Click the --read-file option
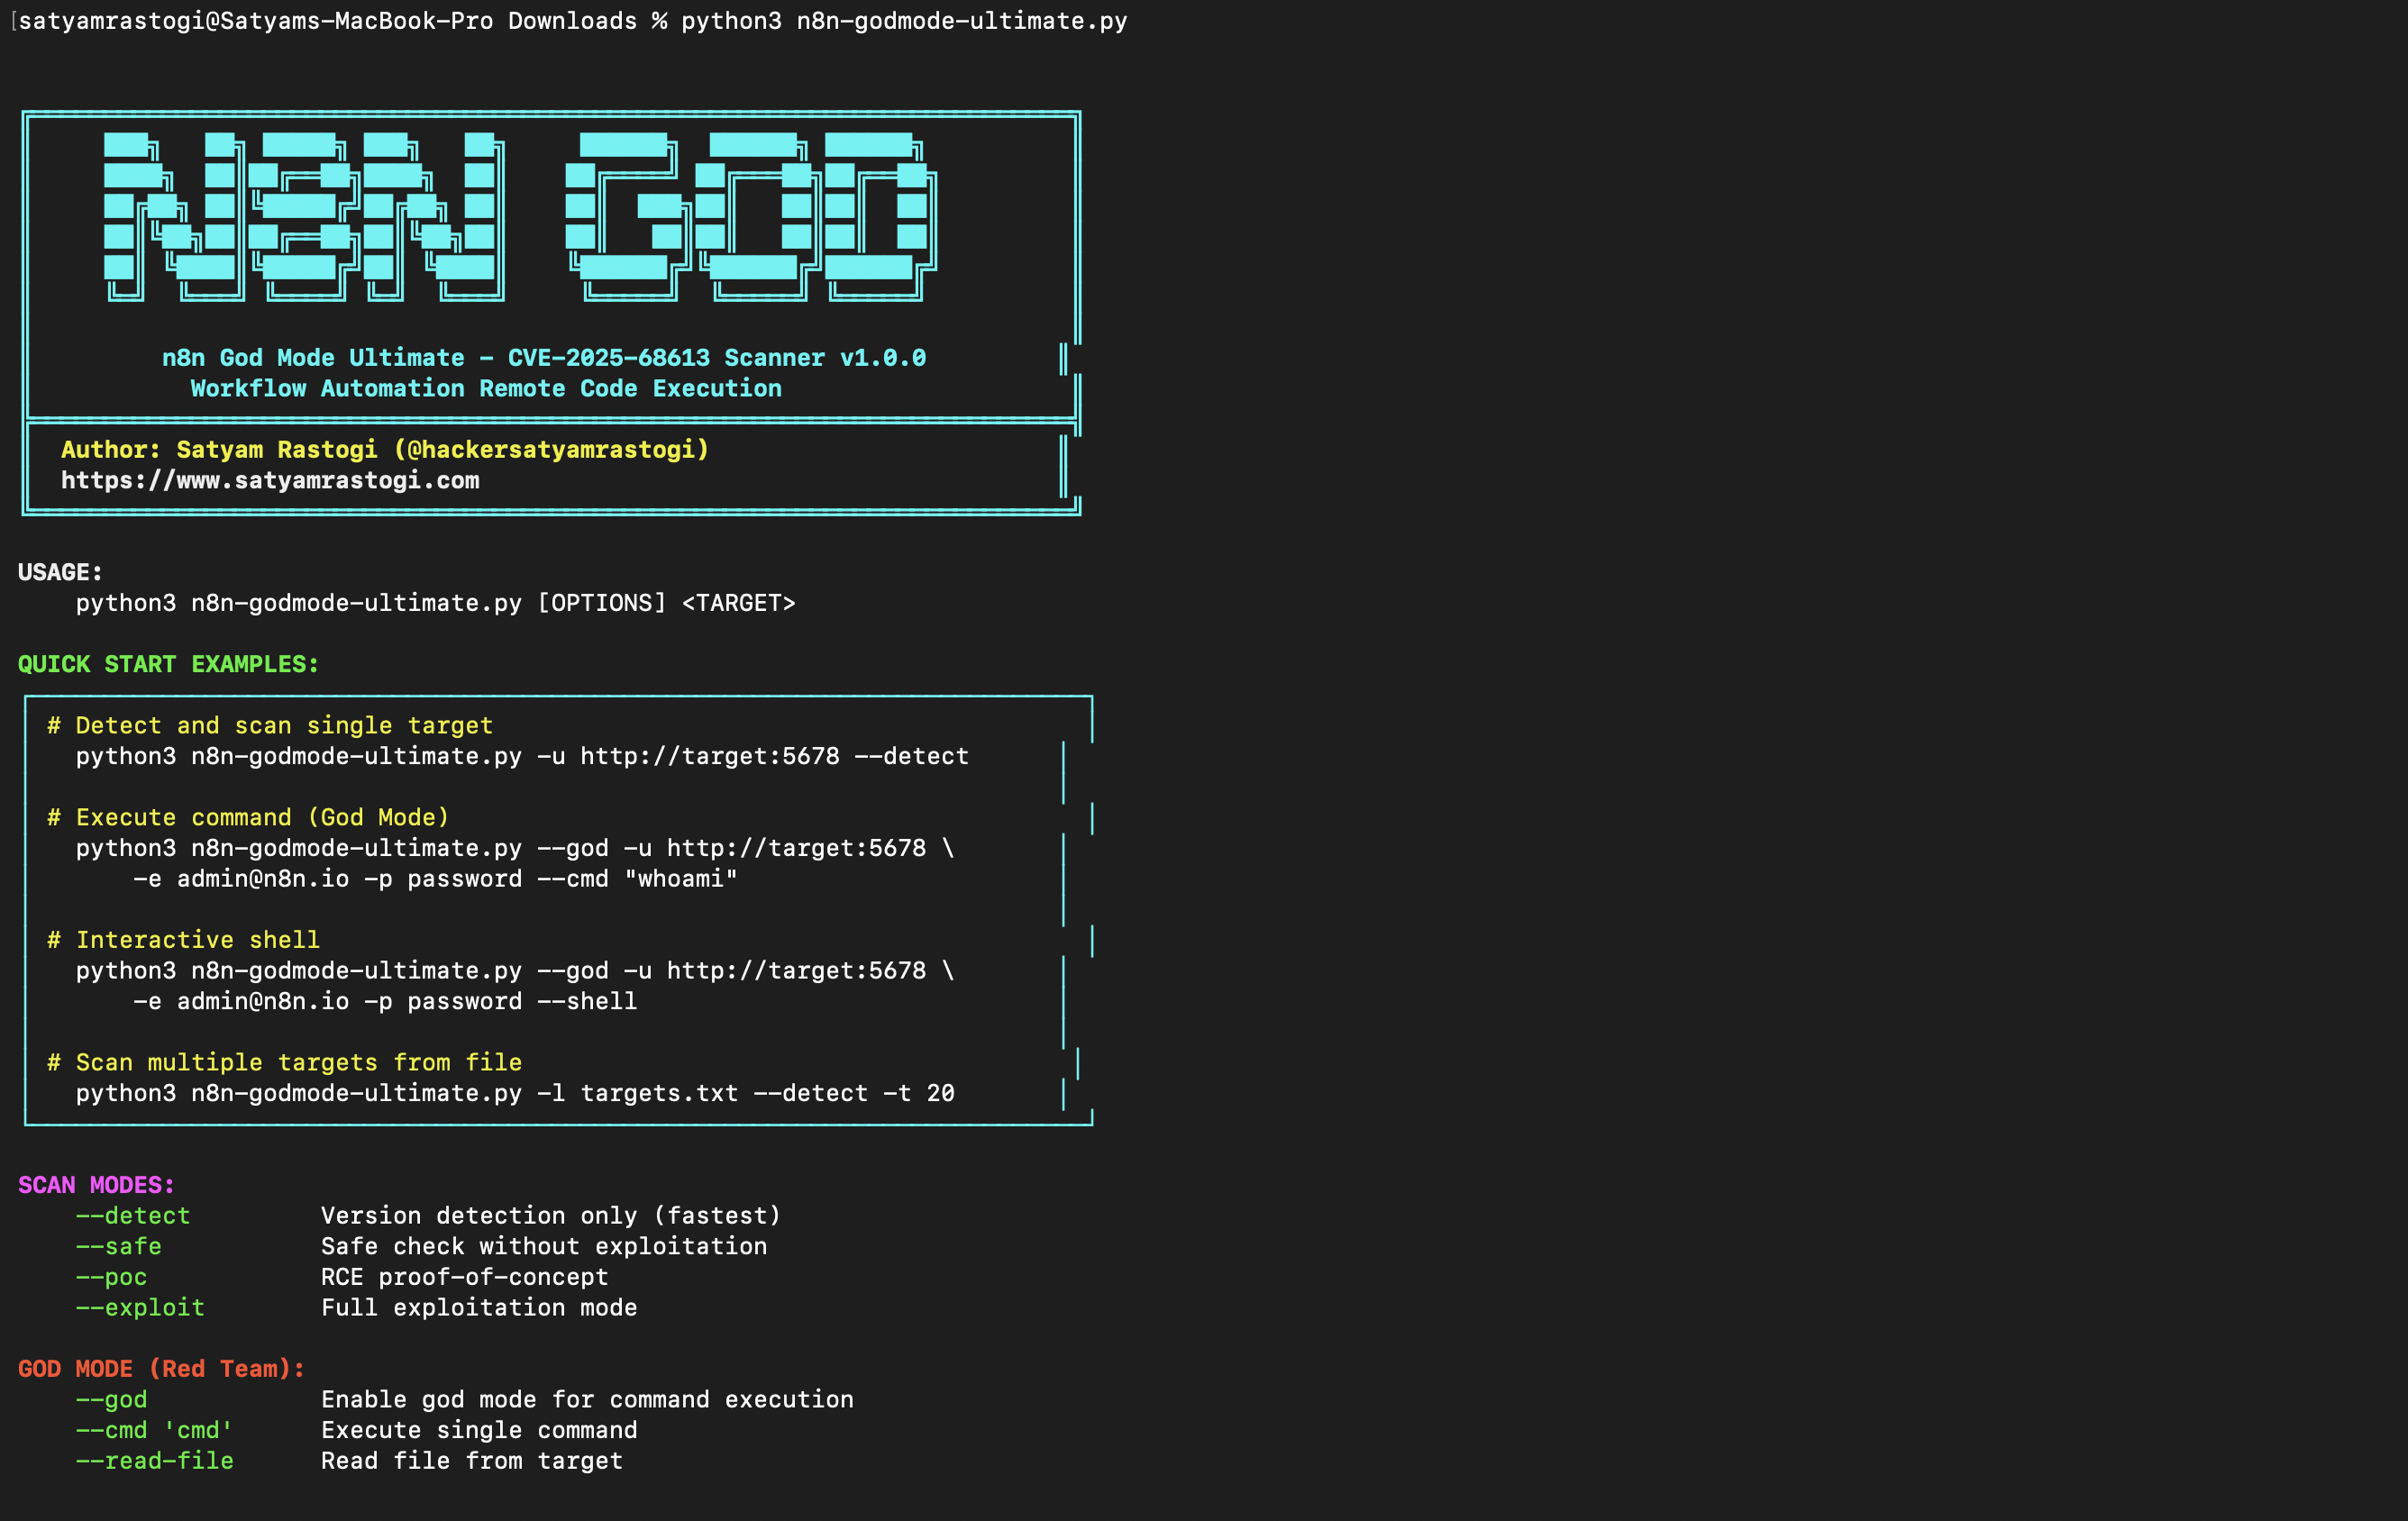The width and height of the screenshot is (2408, 1521). [154, 1462]
